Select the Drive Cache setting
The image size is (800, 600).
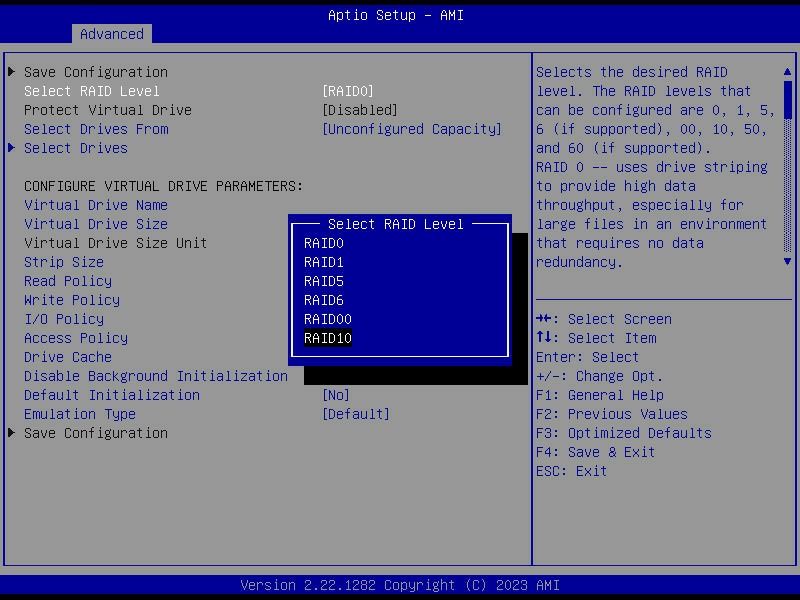point(68,357)
